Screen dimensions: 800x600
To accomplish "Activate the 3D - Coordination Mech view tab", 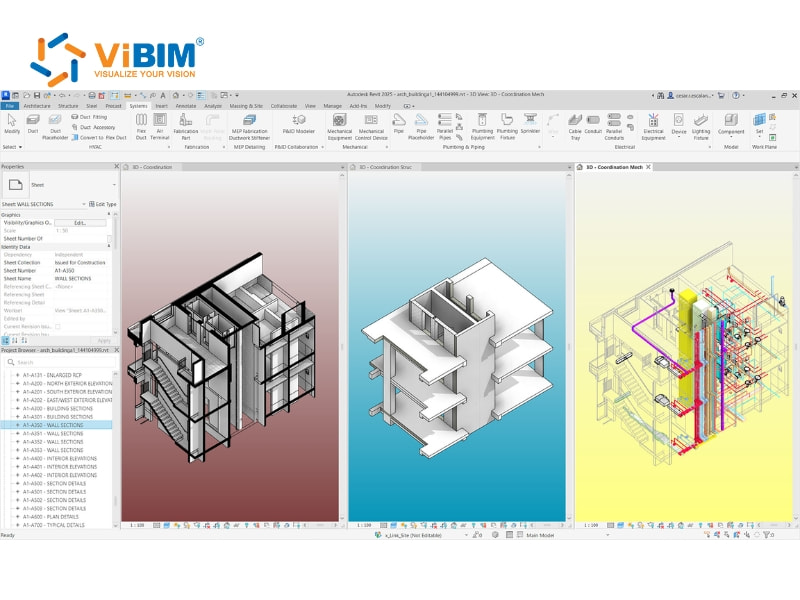I will coord(614,167).
